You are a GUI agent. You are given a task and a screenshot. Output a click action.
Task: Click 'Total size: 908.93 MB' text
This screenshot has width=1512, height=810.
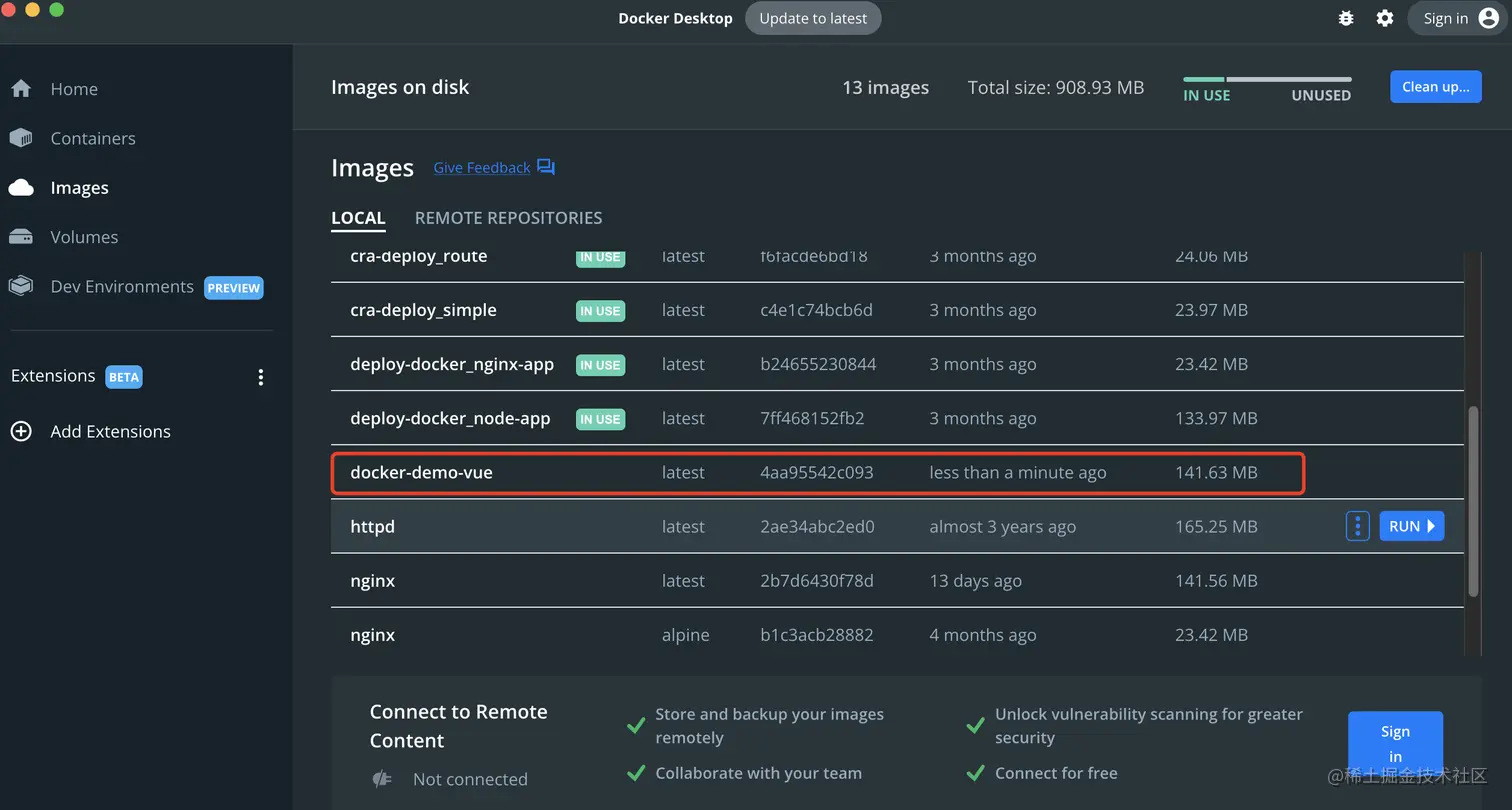click(1056, 88)
